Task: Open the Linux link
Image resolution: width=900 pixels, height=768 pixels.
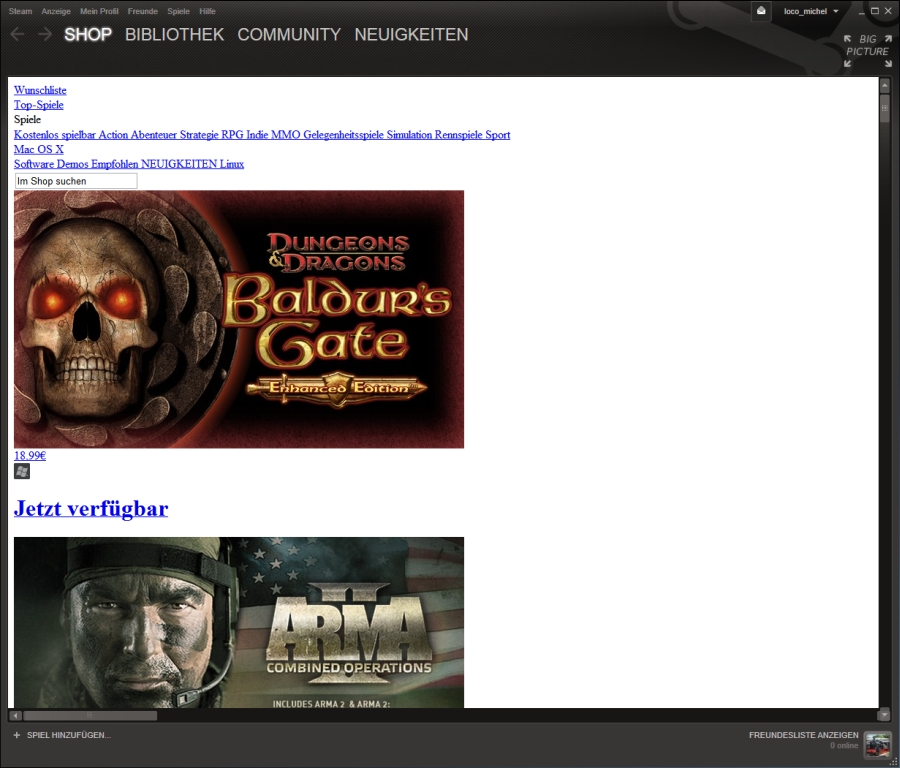Action: (x=232, y=164)
